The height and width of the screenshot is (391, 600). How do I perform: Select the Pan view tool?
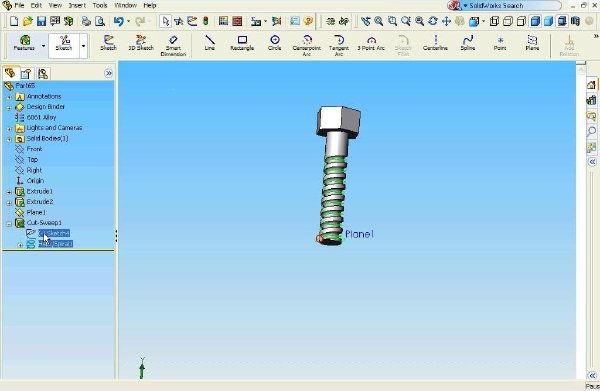pyautogui.click(x=446, y=21)
